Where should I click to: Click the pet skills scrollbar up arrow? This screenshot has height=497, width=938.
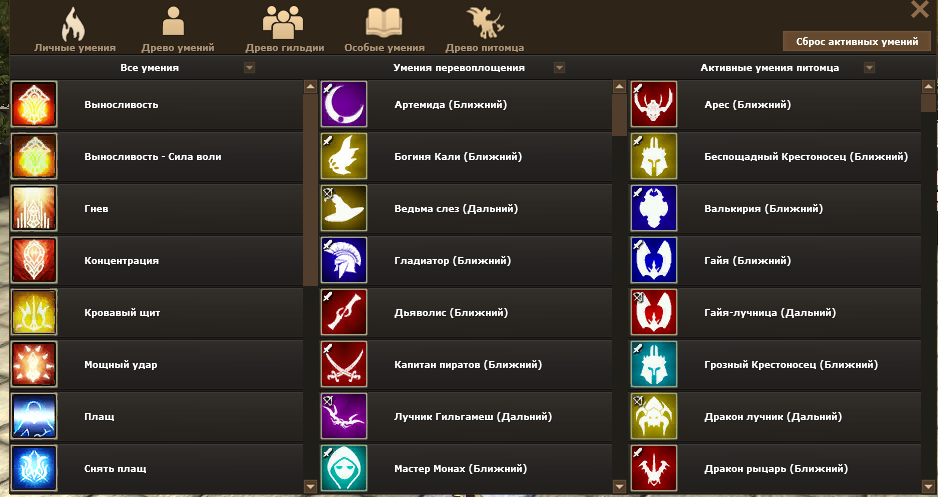click(928, 87)
